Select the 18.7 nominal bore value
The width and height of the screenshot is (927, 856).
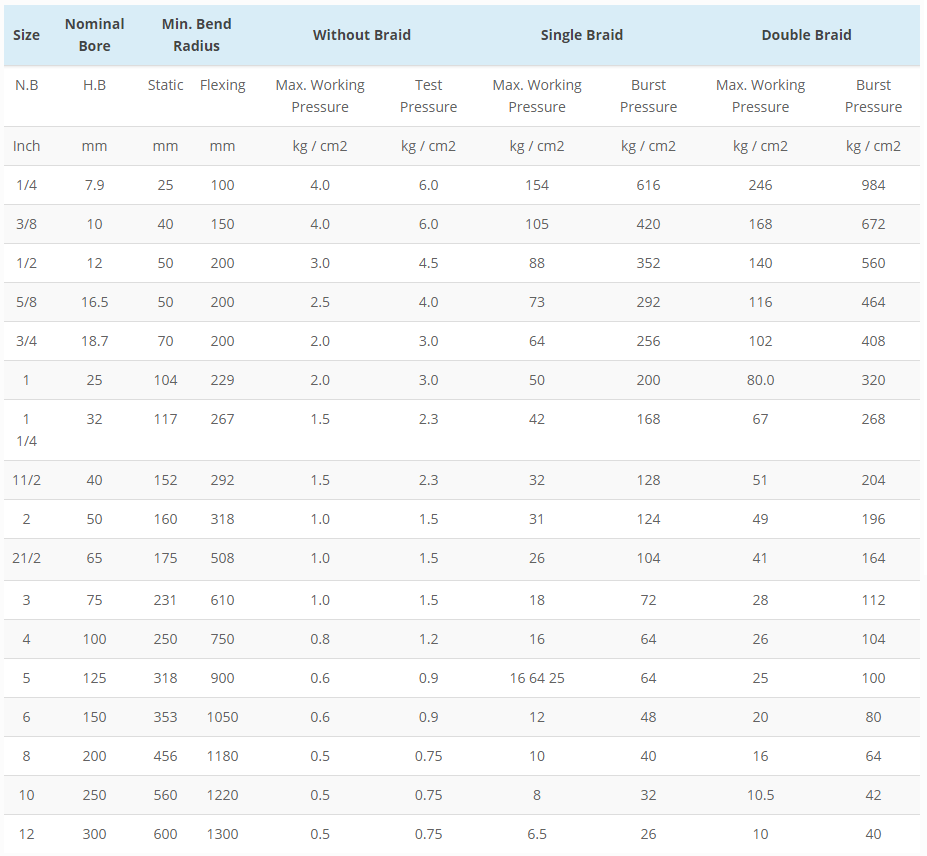[x=94, y=341]
